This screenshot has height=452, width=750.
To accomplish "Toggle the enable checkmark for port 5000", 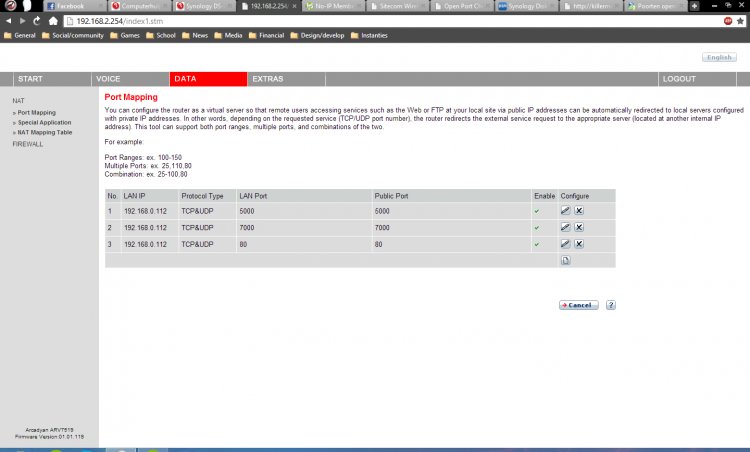I will (537, 211).
